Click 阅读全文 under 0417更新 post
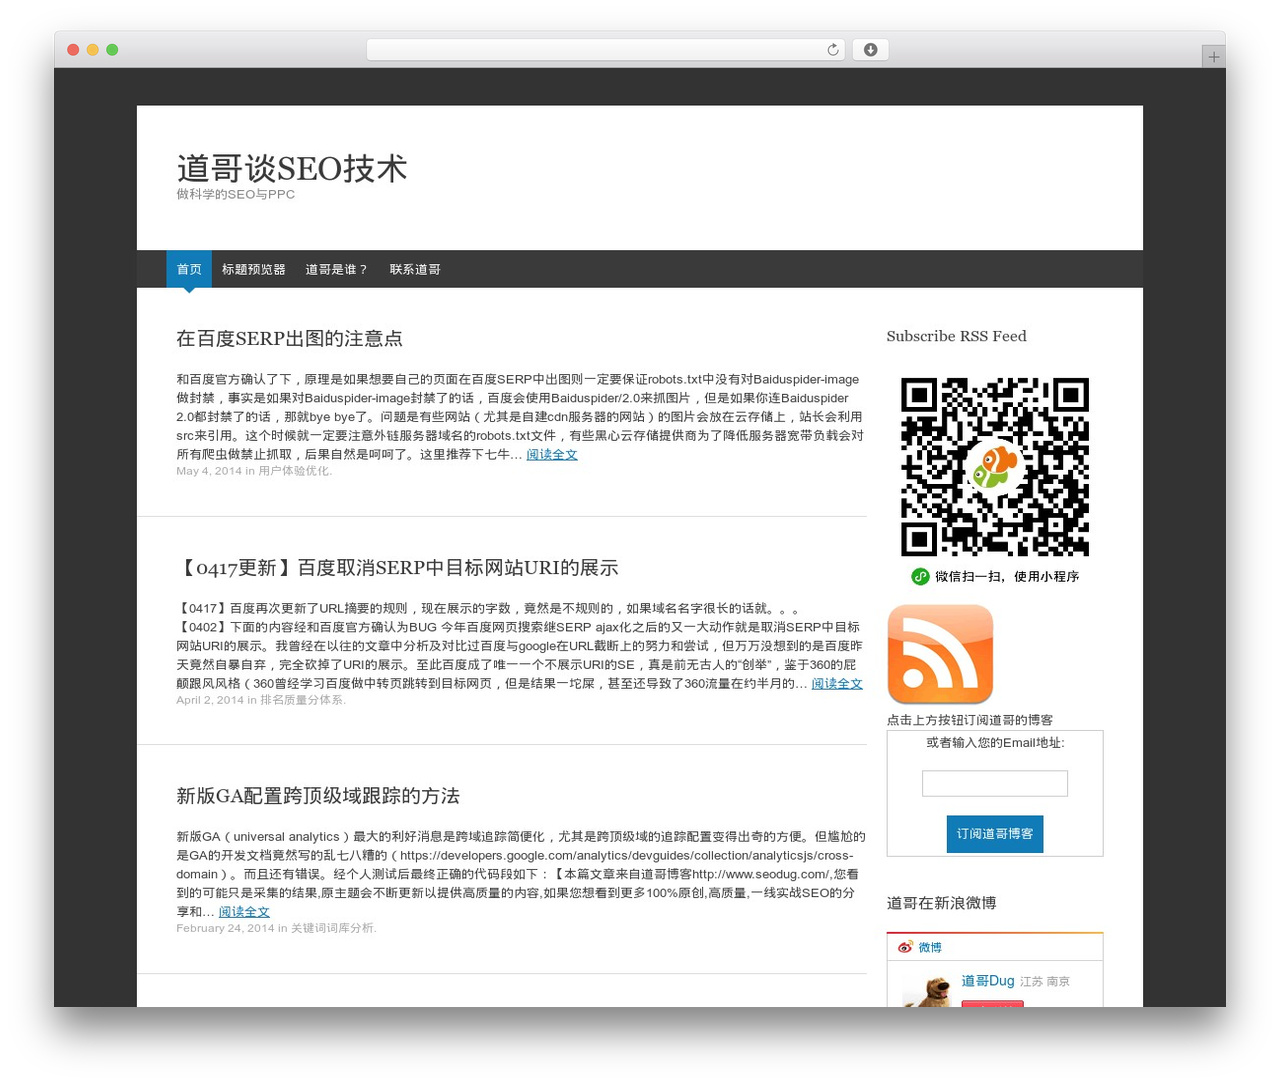This screenshot has height=1084, width=1280. coord(837,683)
